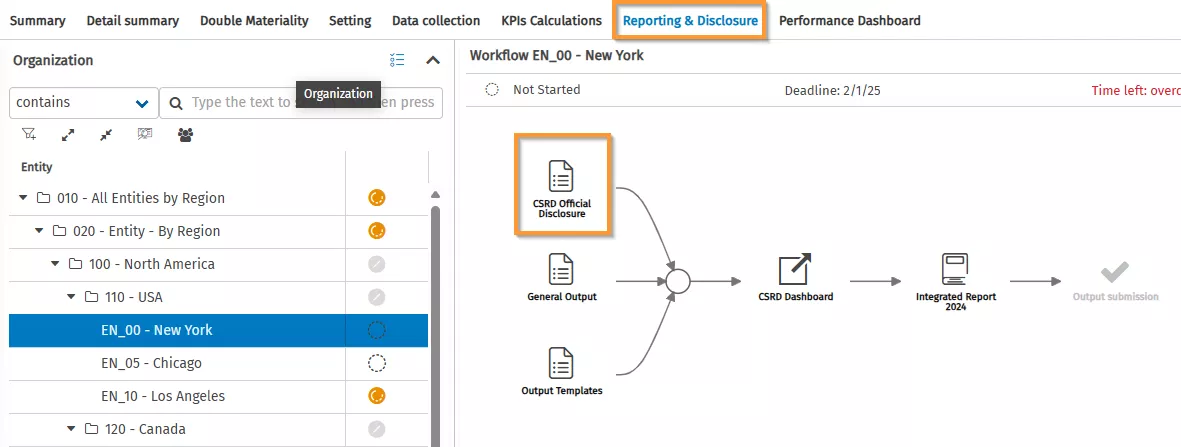The width and height of the screenshot is (1181, 447).
Task: Collapse the Organization panel with chevron
Action: (433, 60)
